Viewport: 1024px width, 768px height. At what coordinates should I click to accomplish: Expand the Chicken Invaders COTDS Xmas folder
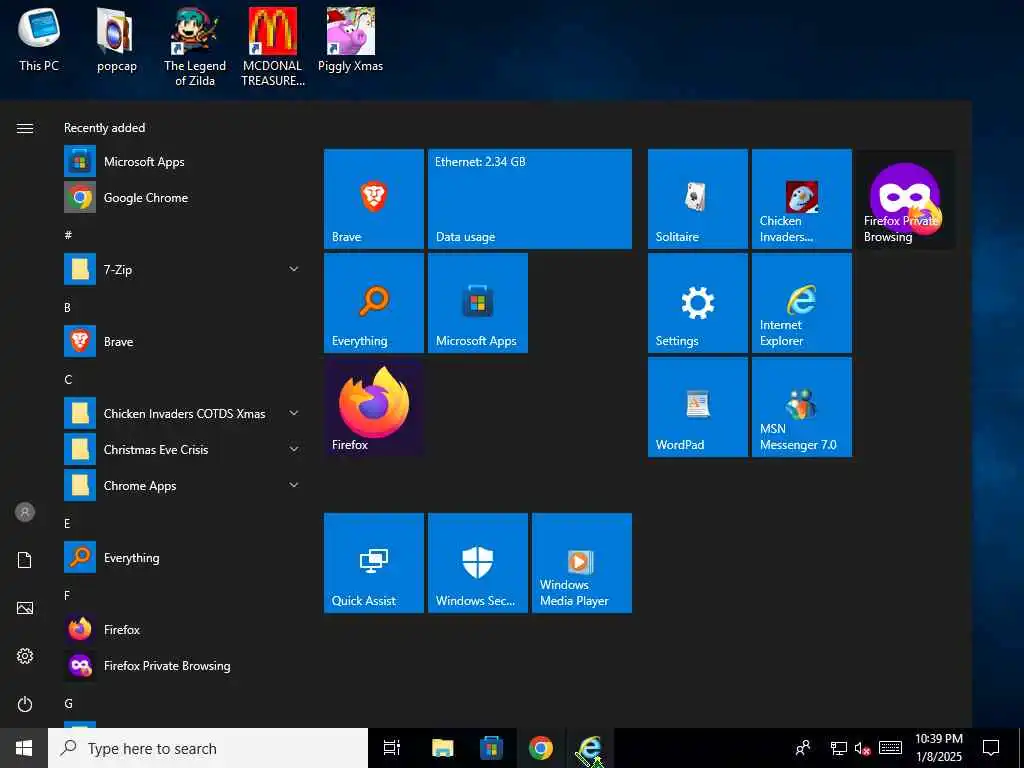(x=183, y=413)
